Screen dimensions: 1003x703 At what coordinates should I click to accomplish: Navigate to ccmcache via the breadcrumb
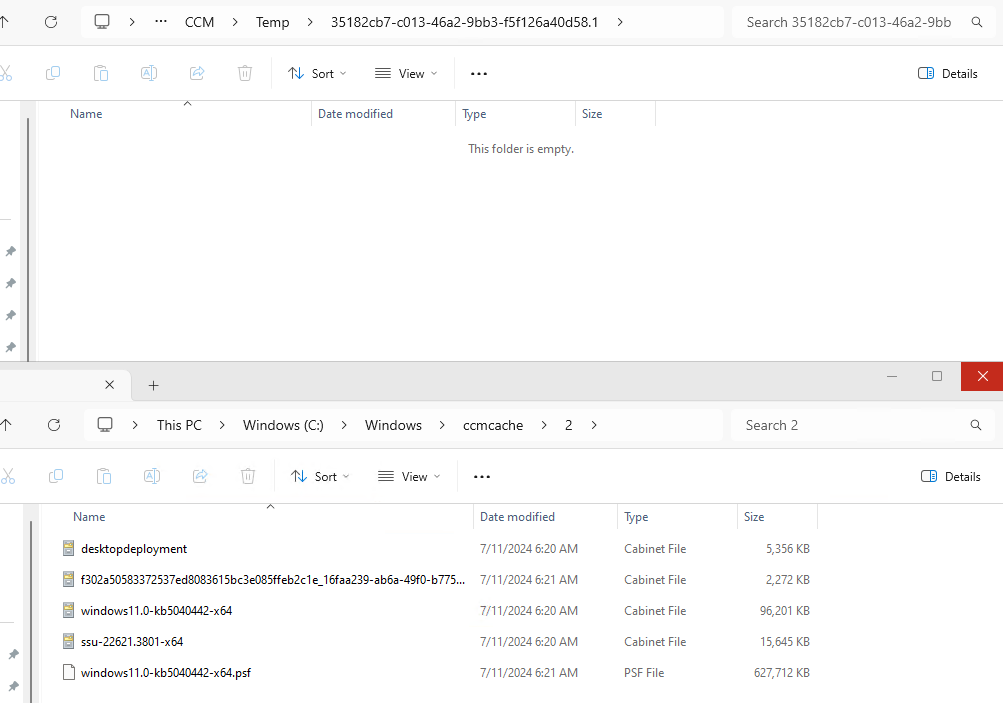493,424
